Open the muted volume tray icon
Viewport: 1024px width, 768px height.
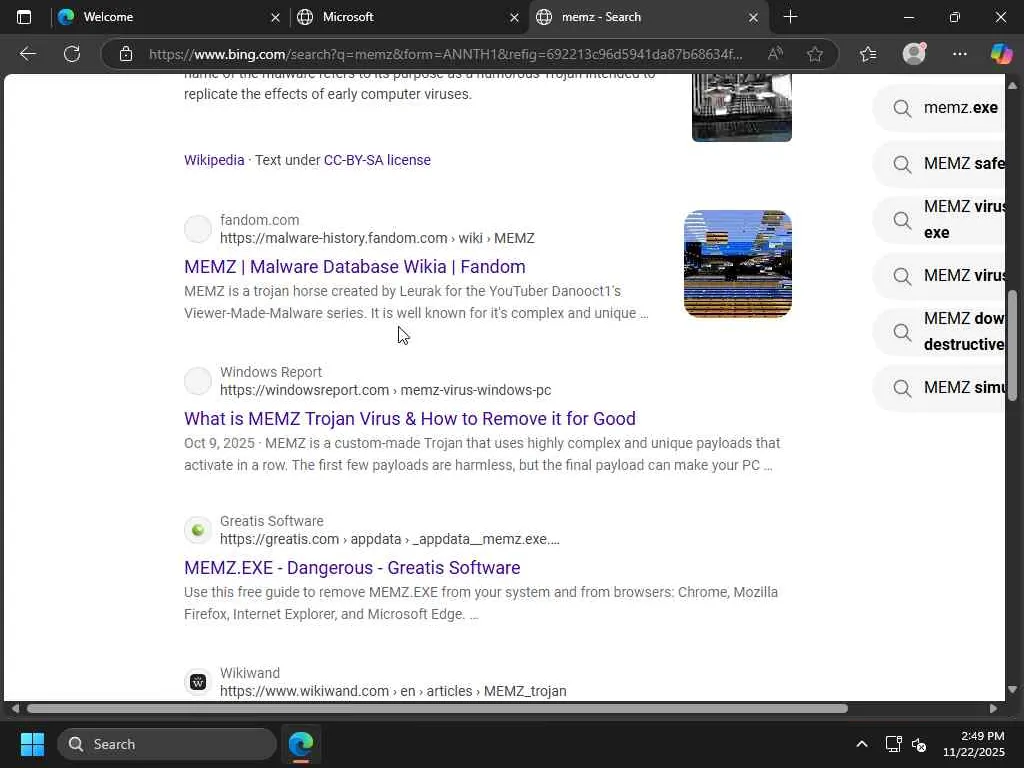point(919,744)
